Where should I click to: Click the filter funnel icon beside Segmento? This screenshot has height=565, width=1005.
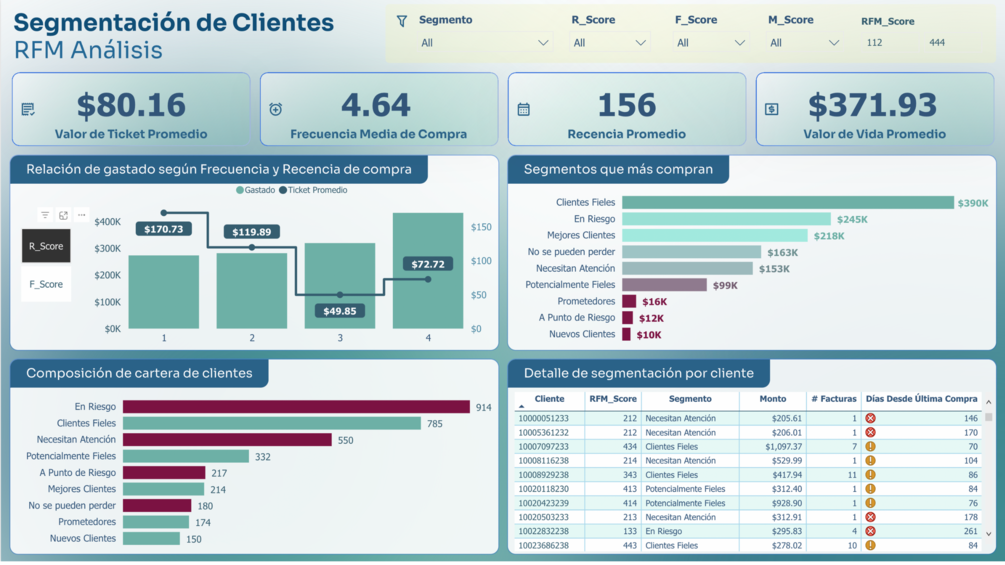[x=402, y=21]
